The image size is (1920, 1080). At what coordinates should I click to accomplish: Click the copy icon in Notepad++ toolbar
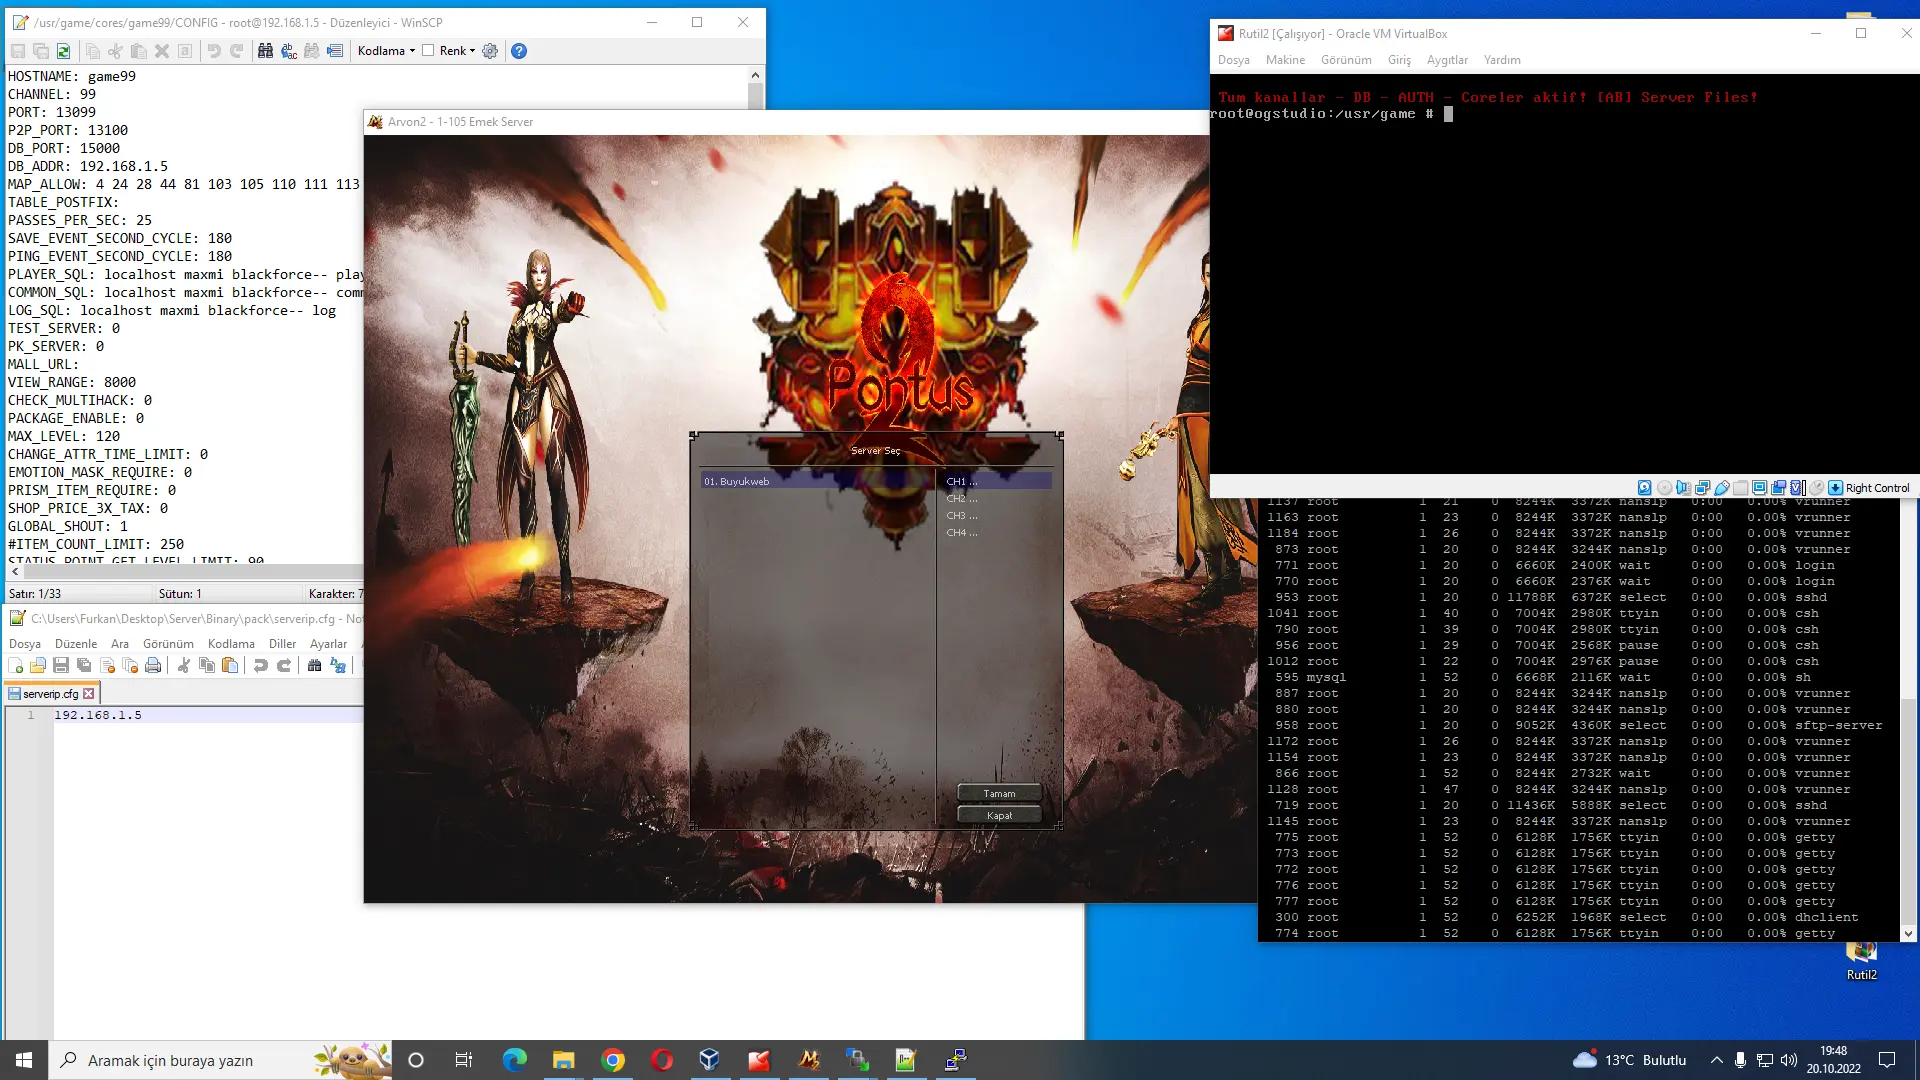[207, 666]
